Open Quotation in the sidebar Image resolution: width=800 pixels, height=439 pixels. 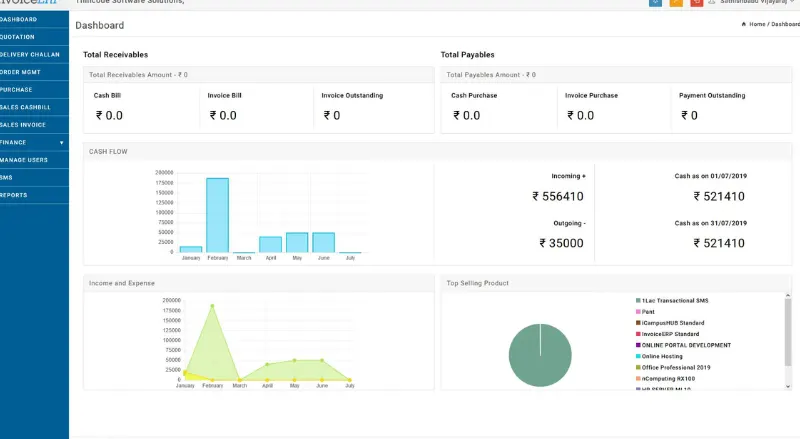pos(34,37)
